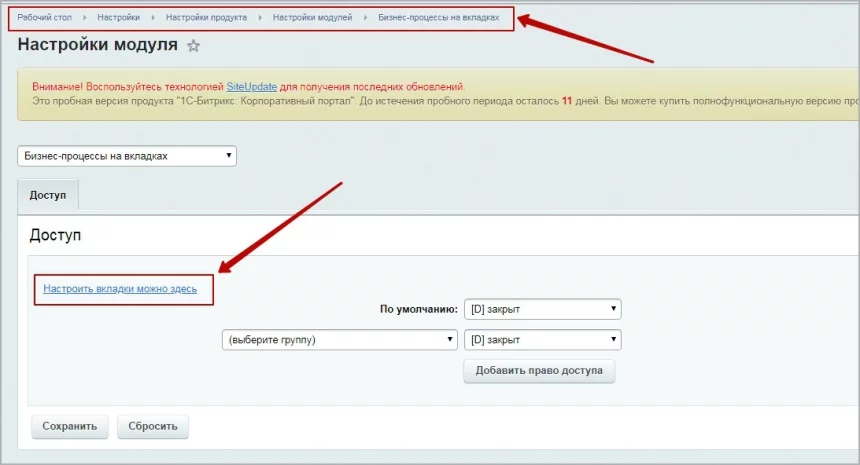Open access level dropdown beside group selector
860x465 pixels.
[x=542, y=340]
